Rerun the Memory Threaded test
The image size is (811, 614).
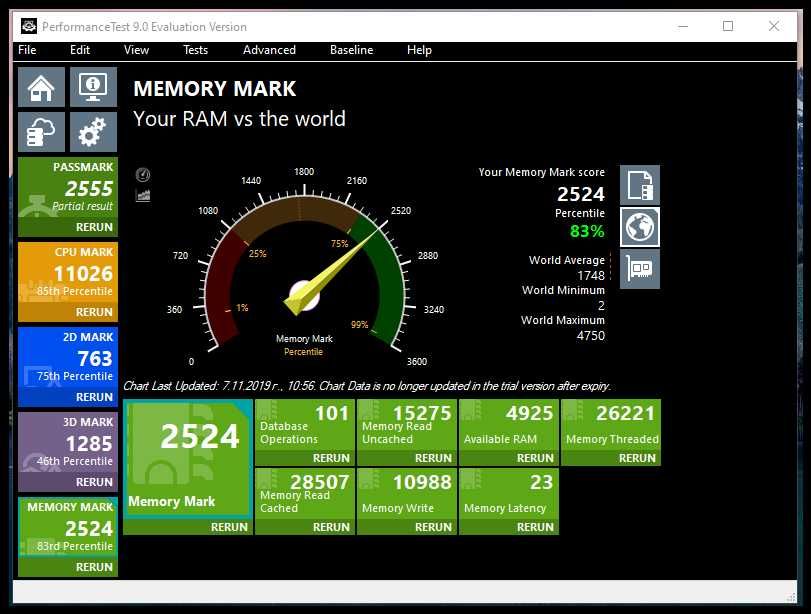click(637, 458)
